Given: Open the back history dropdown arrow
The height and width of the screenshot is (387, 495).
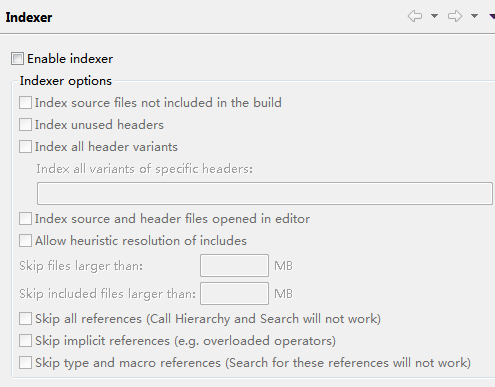Looking at the screenshot, I should (x=434, y=16).
